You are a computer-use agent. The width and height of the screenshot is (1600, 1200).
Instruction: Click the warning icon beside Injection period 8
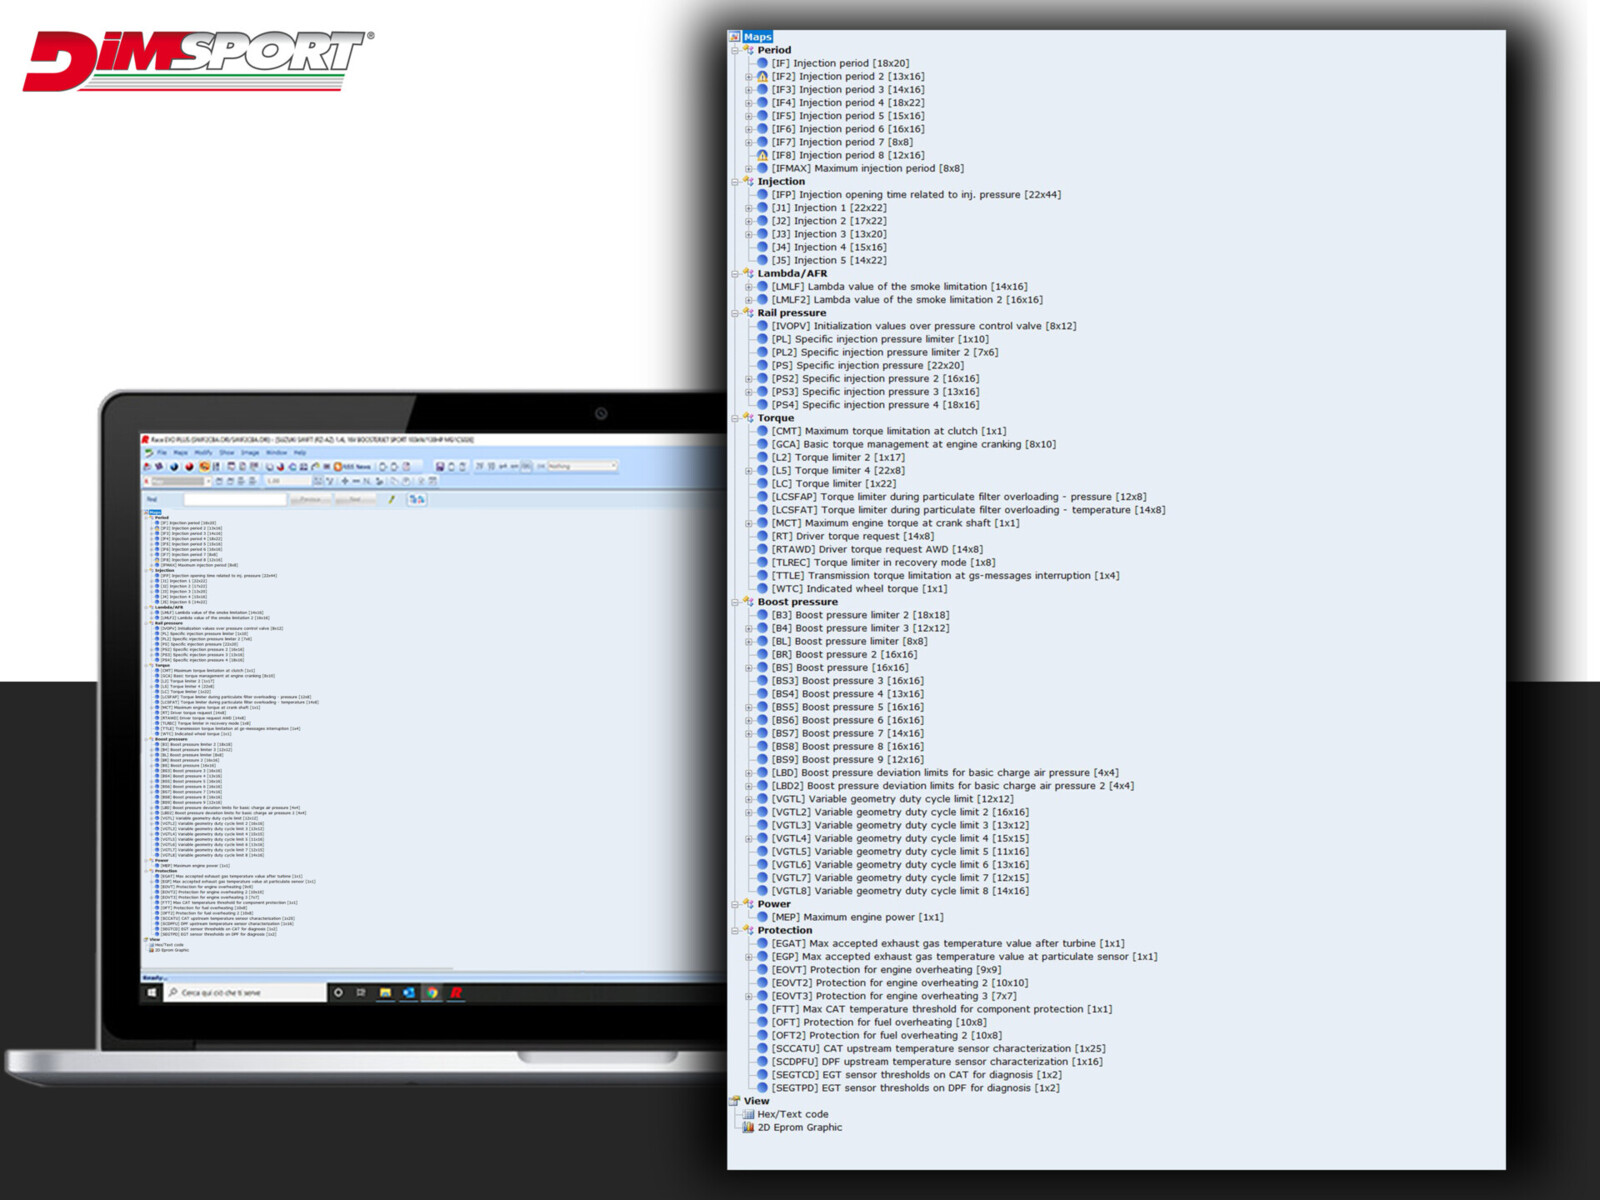pos(762,156)
